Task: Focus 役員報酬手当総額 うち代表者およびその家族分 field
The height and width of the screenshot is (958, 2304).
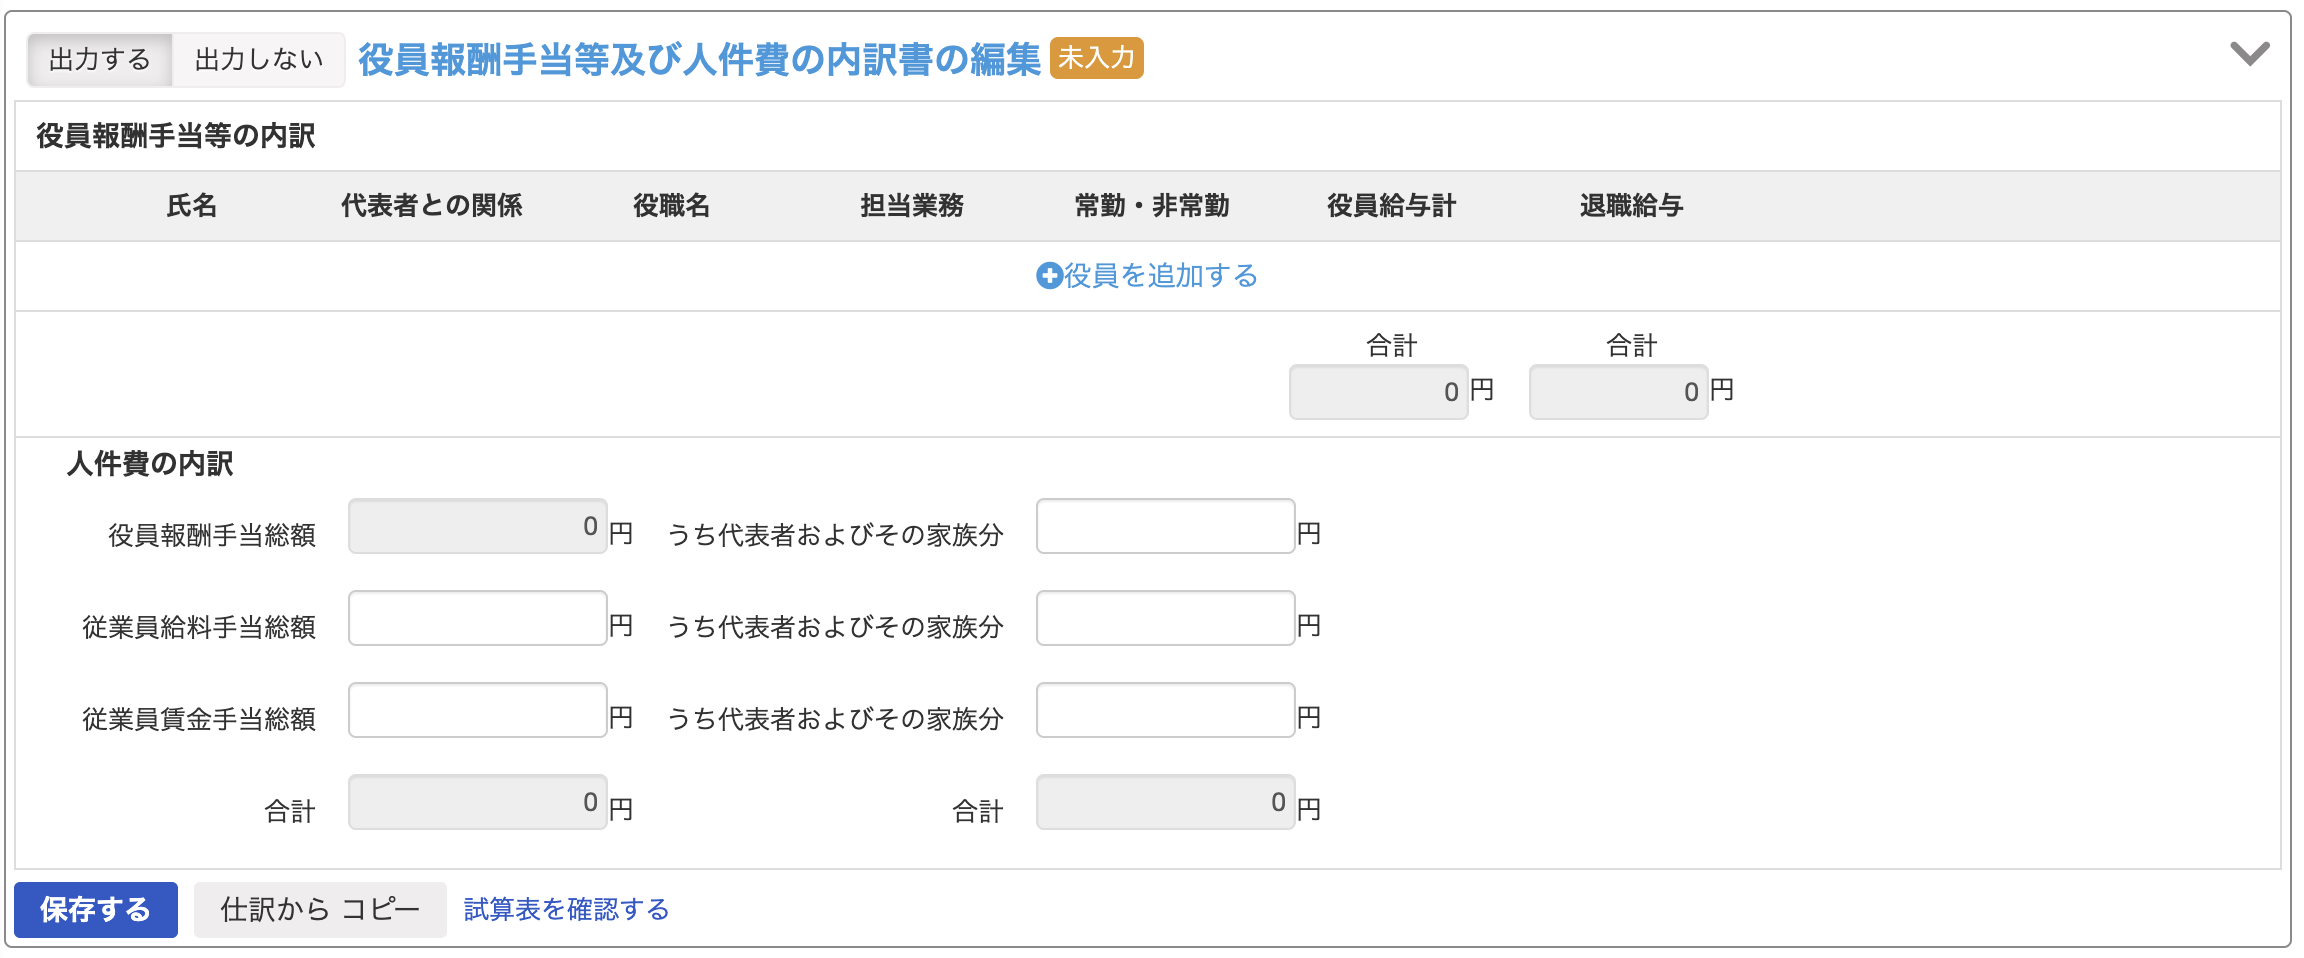Action: click(x=1166, y=526)
